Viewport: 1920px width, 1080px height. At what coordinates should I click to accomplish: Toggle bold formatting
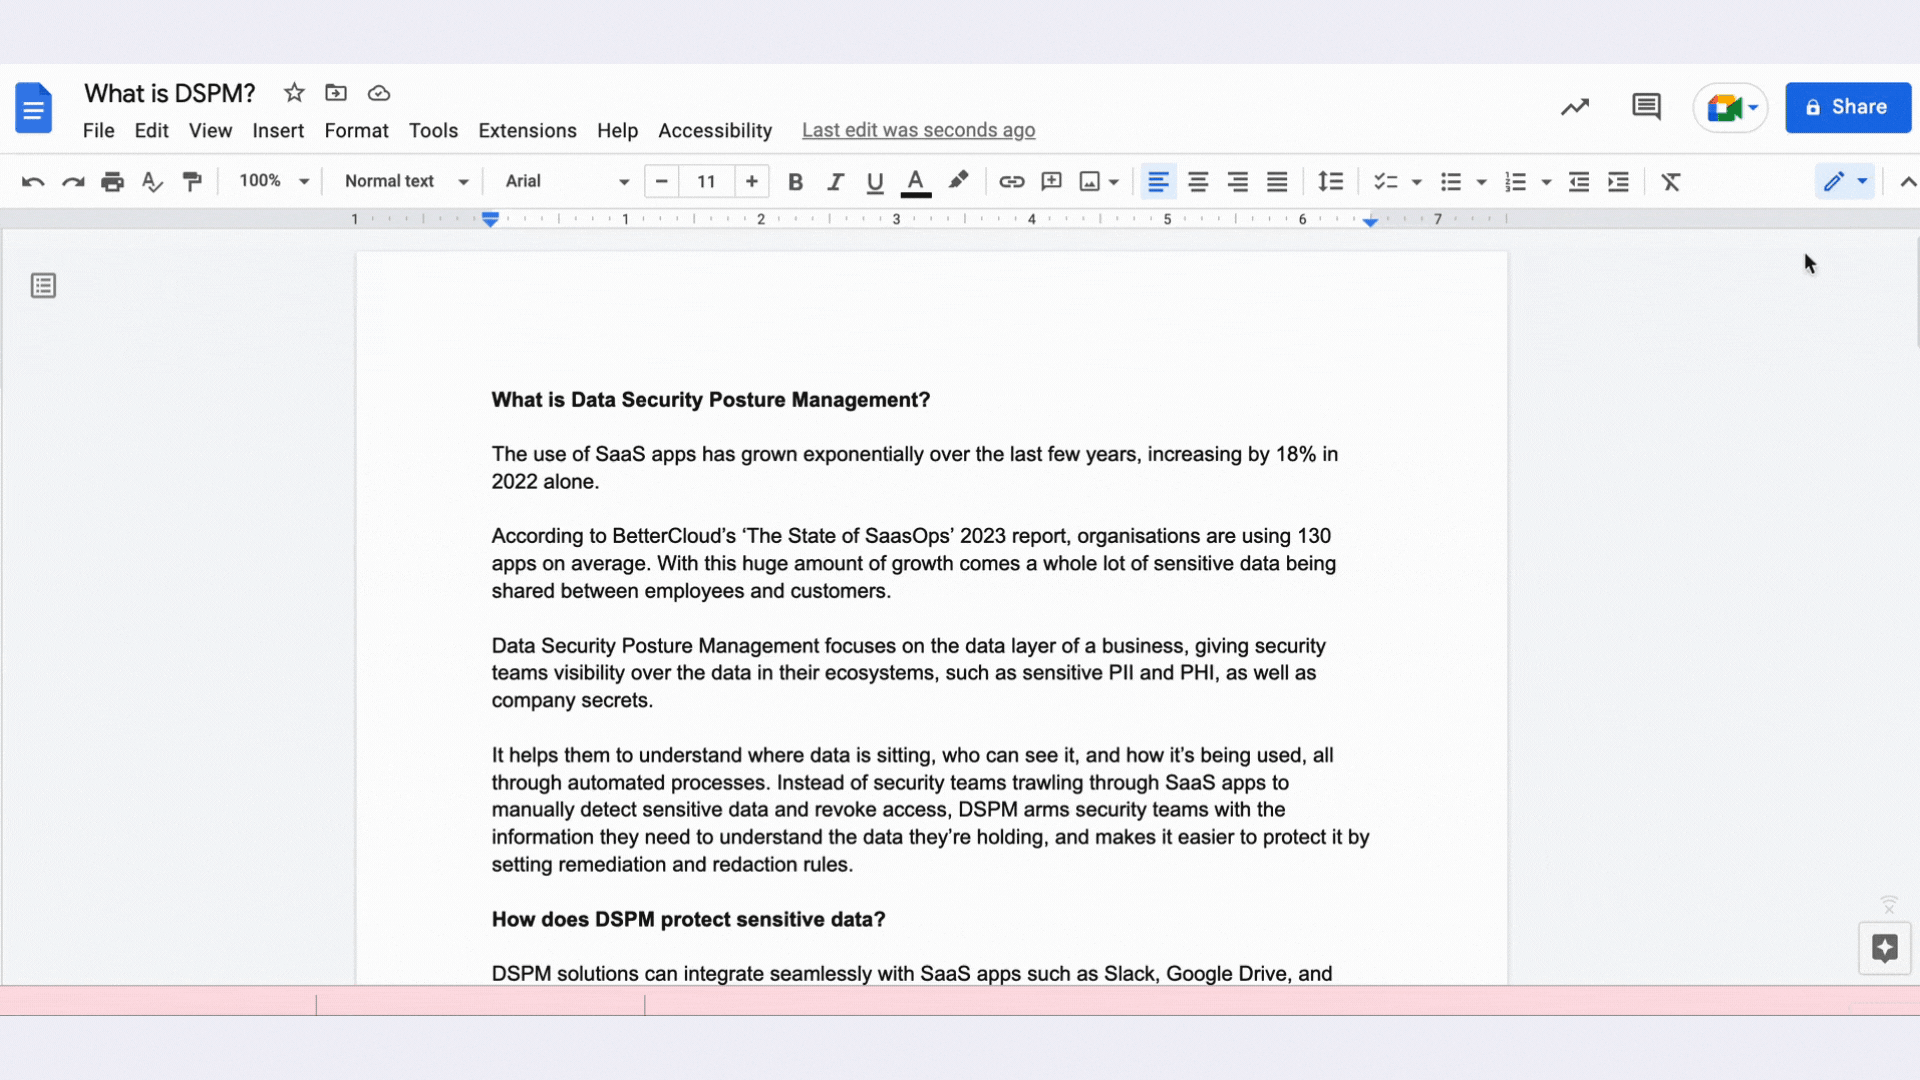click(x=795, y=181)
